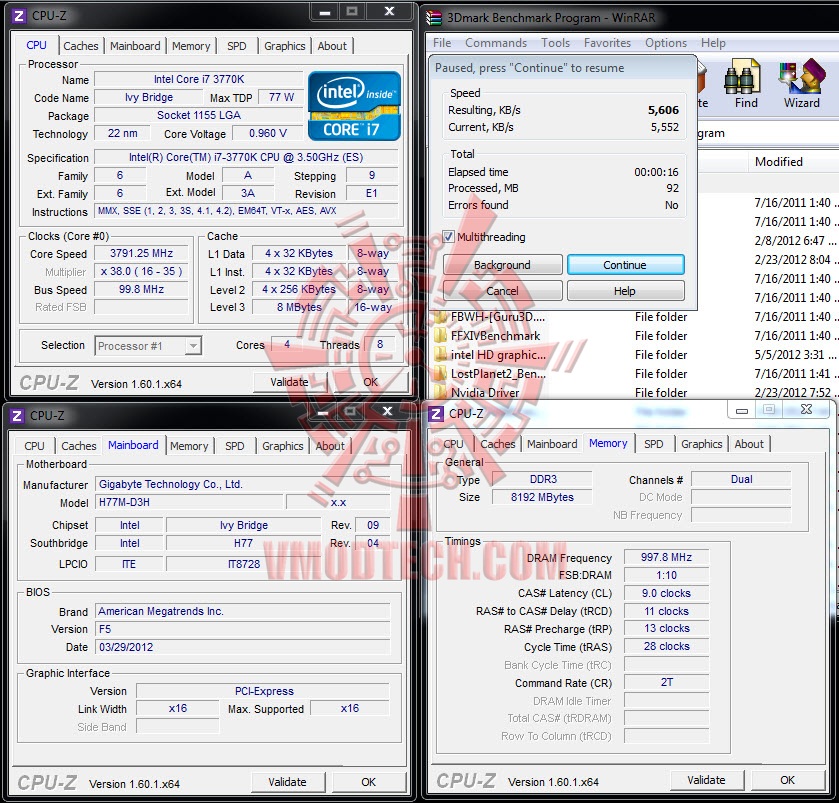Click OK in the Mainboard CPU-Z window
The image size is (839, 803).
369,782
